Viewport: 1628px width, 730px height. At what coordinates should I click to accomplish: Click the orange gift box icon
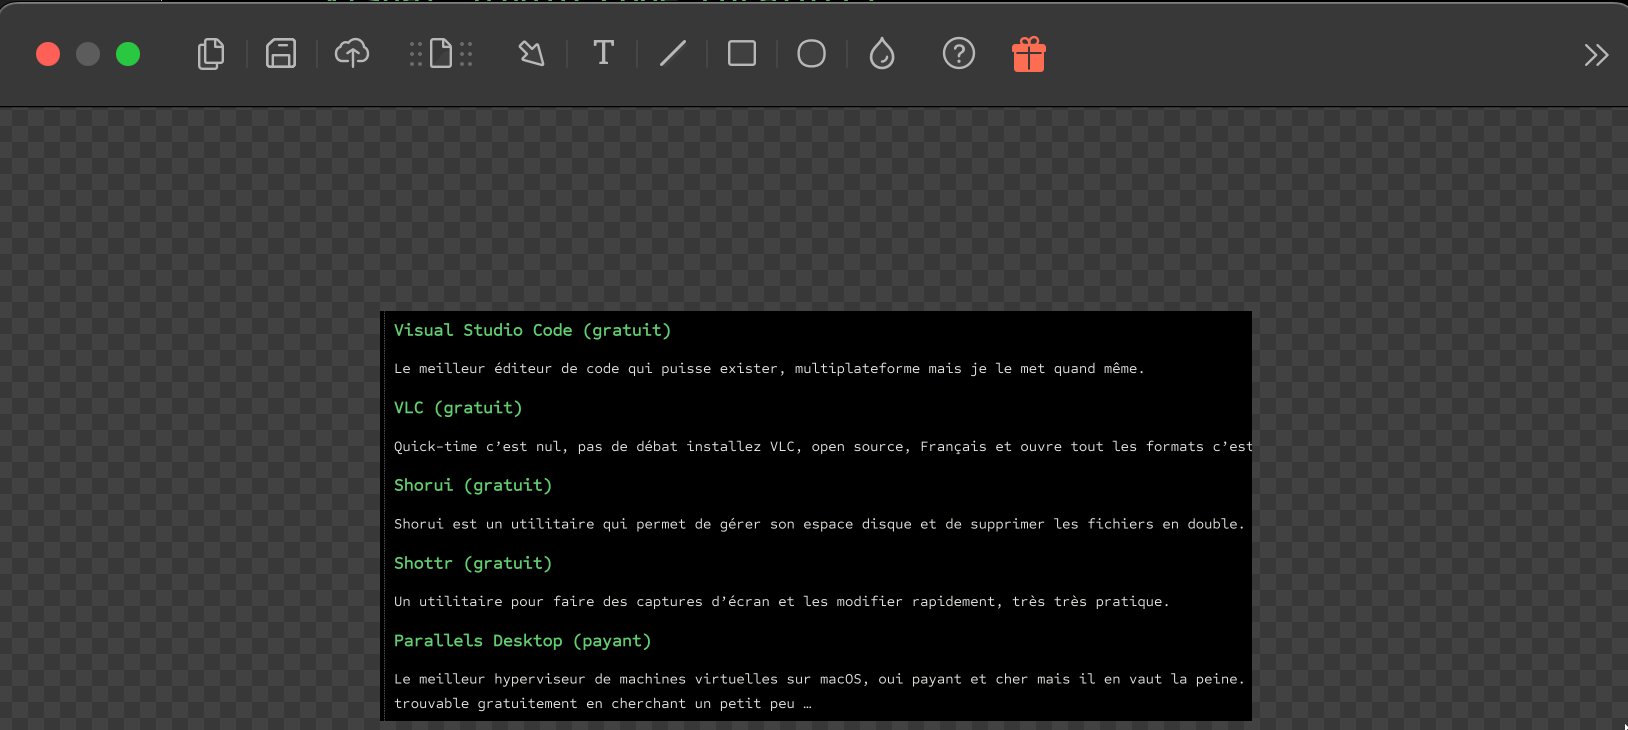[1028, 55]
